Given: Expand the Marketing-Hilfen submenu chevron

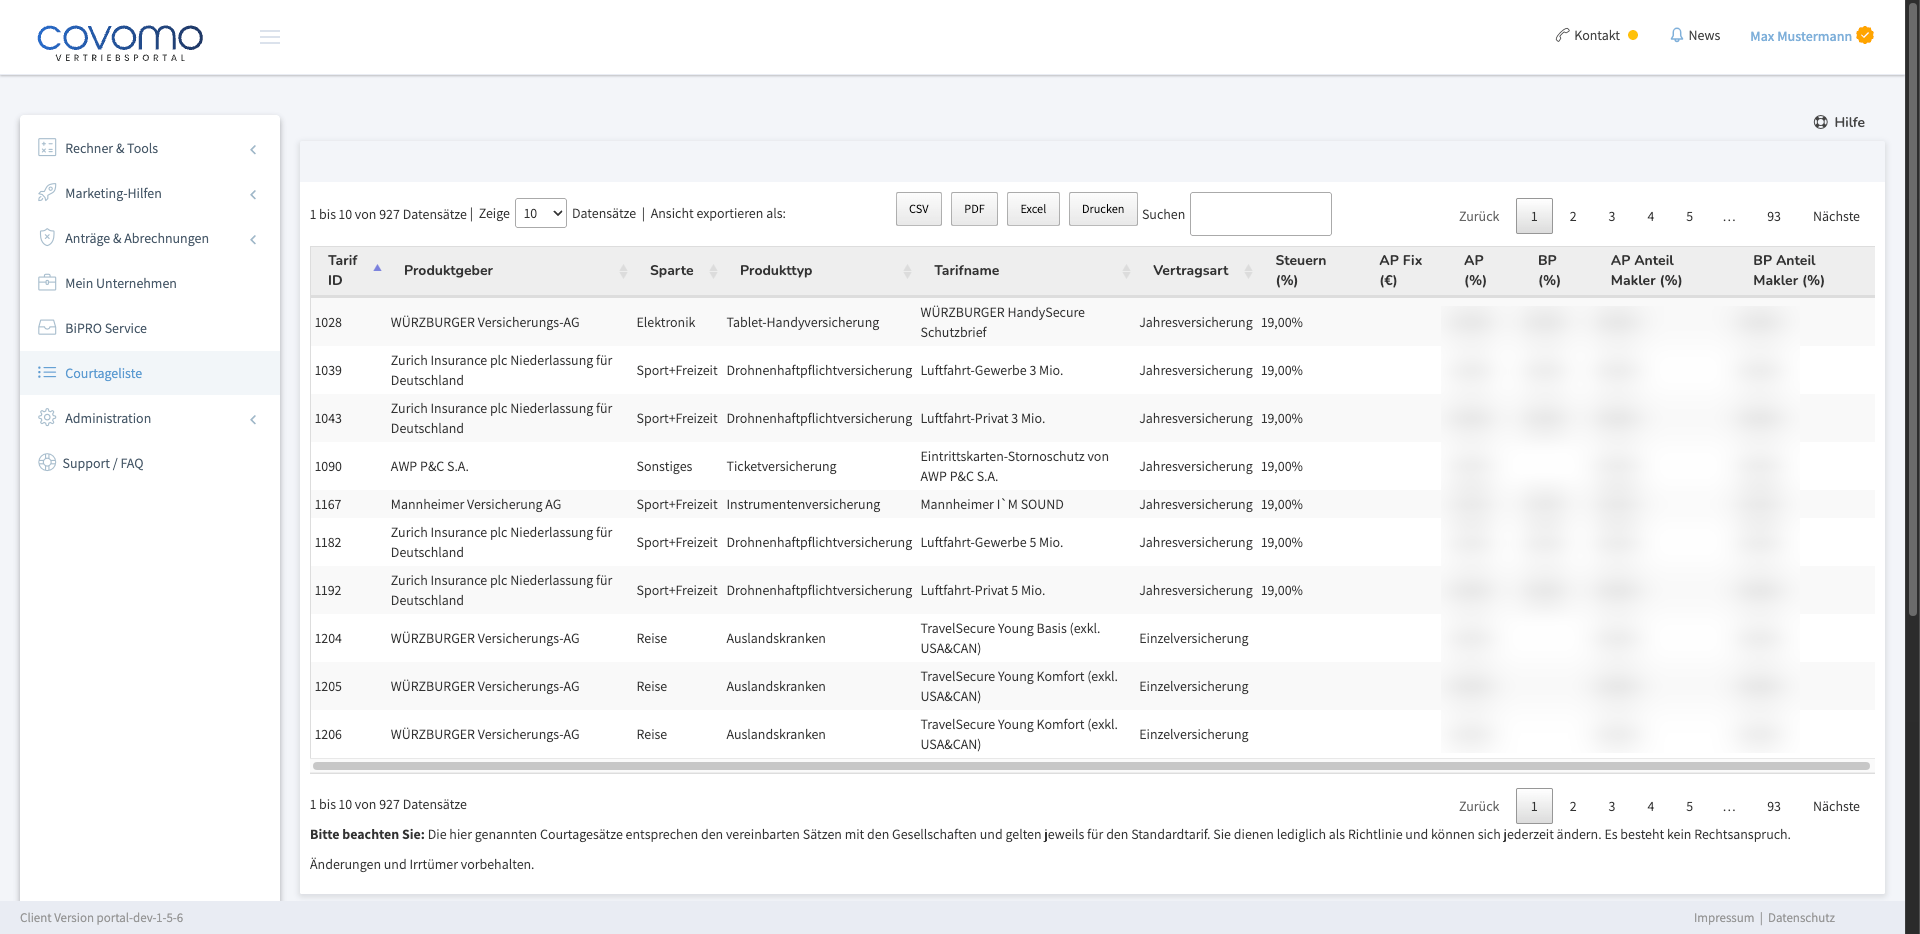Looking at the screenshot, I should click(253, 195).
